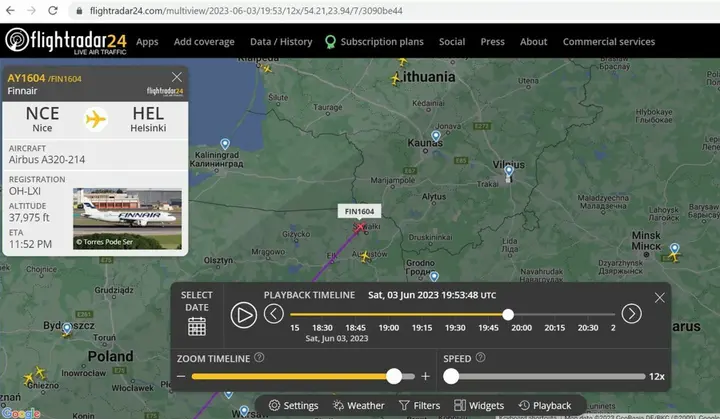Click the padlock site info icon
The image size is (720, 419).
79,11
